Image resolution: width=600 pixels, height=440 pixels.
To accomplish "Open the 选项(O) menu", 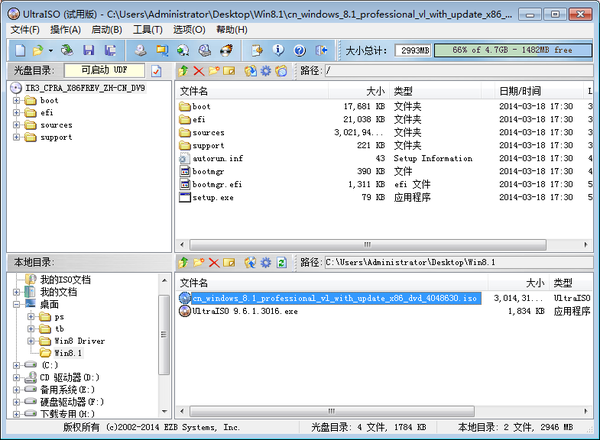I will pos(189,29).
